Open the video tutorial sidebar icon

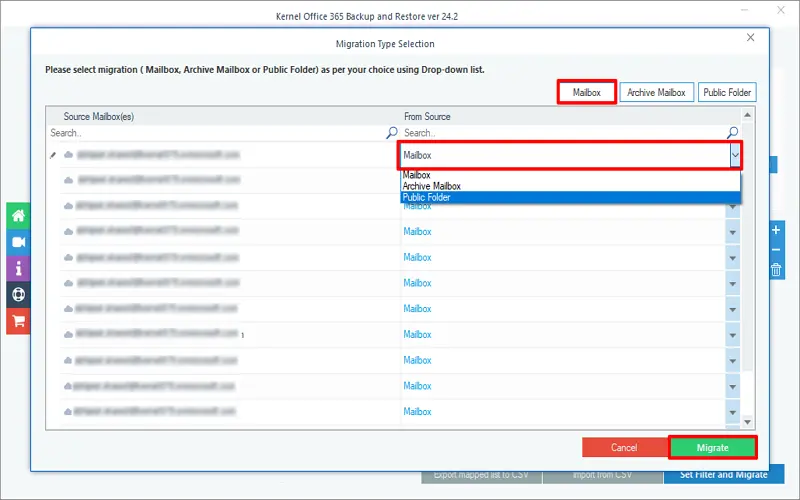point(18,242)
